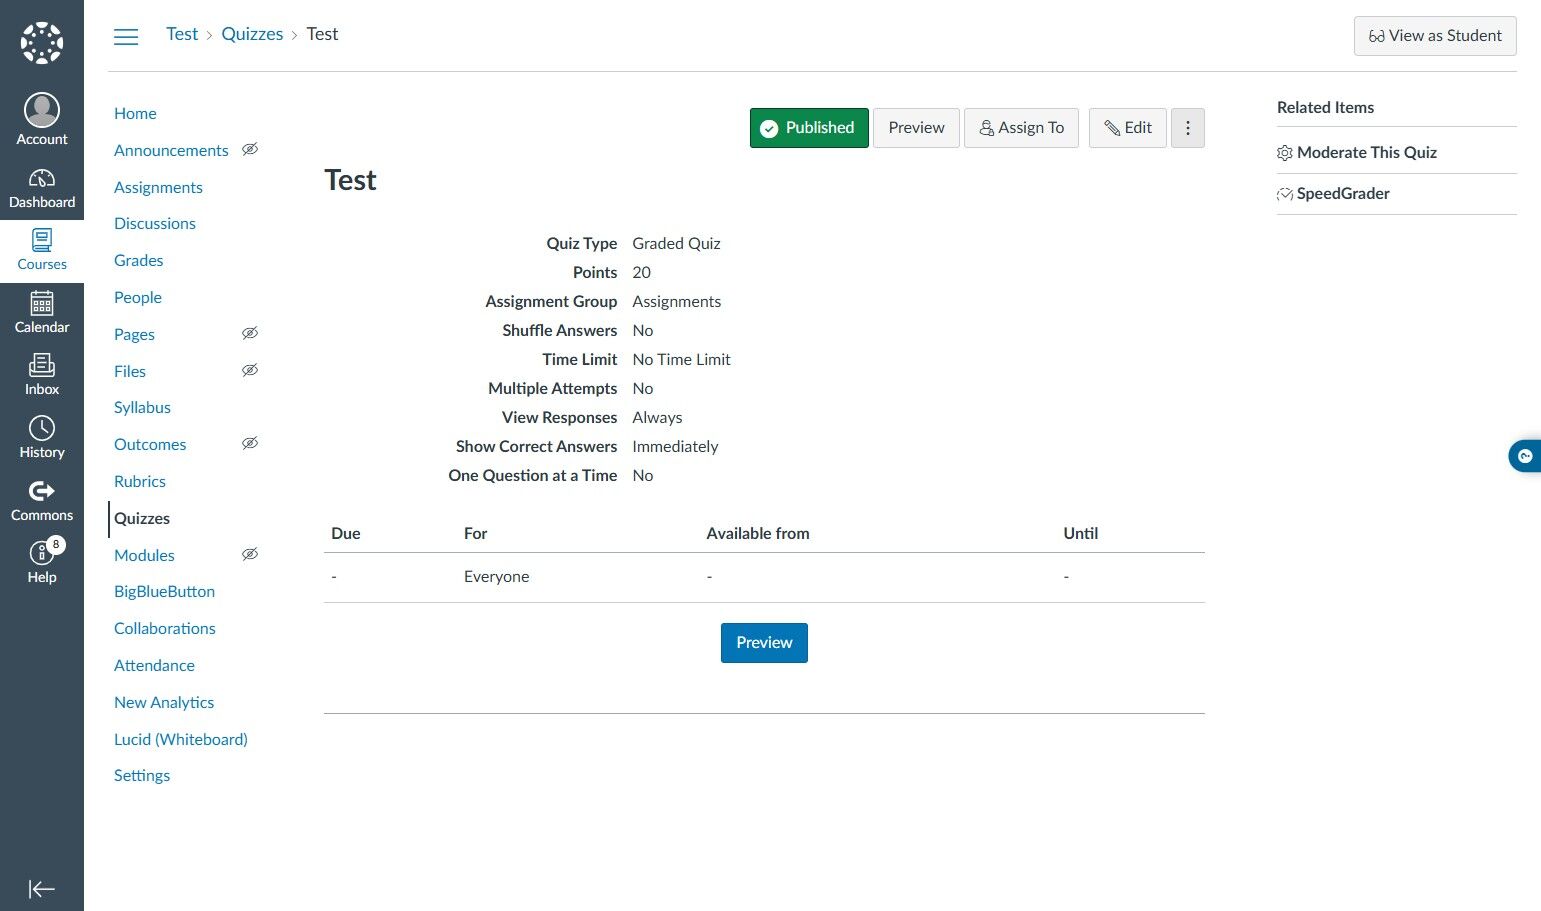Select Quizzes in course navigation
The height and width of the screenshot is (911, 1541).
pyautogui.click(x=142, y=518)
